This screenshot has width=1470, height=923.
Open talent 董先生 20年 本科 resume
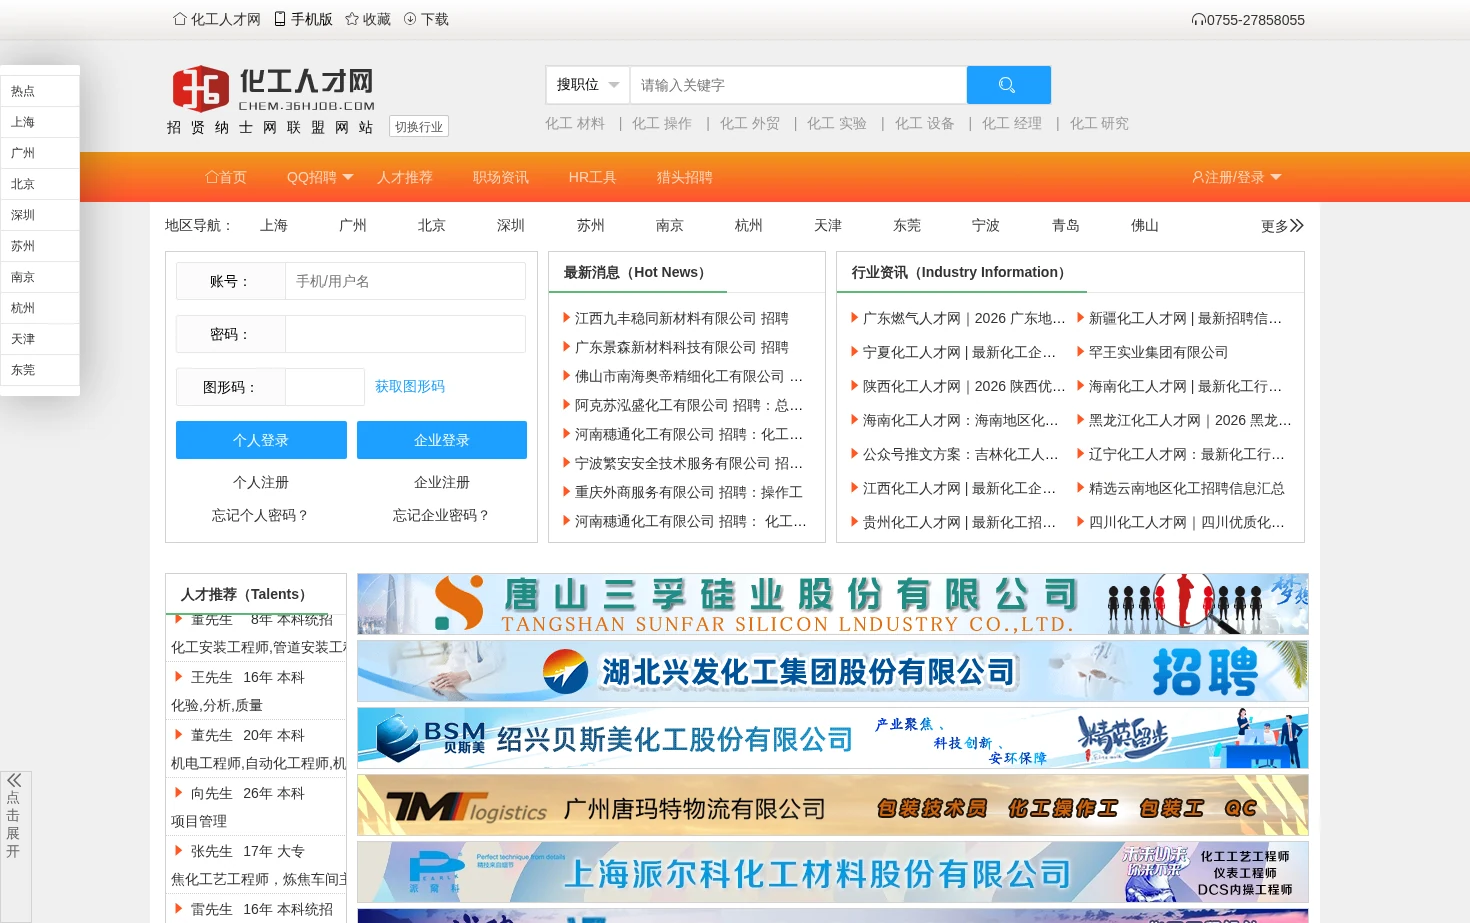click(x=248, y=735)
